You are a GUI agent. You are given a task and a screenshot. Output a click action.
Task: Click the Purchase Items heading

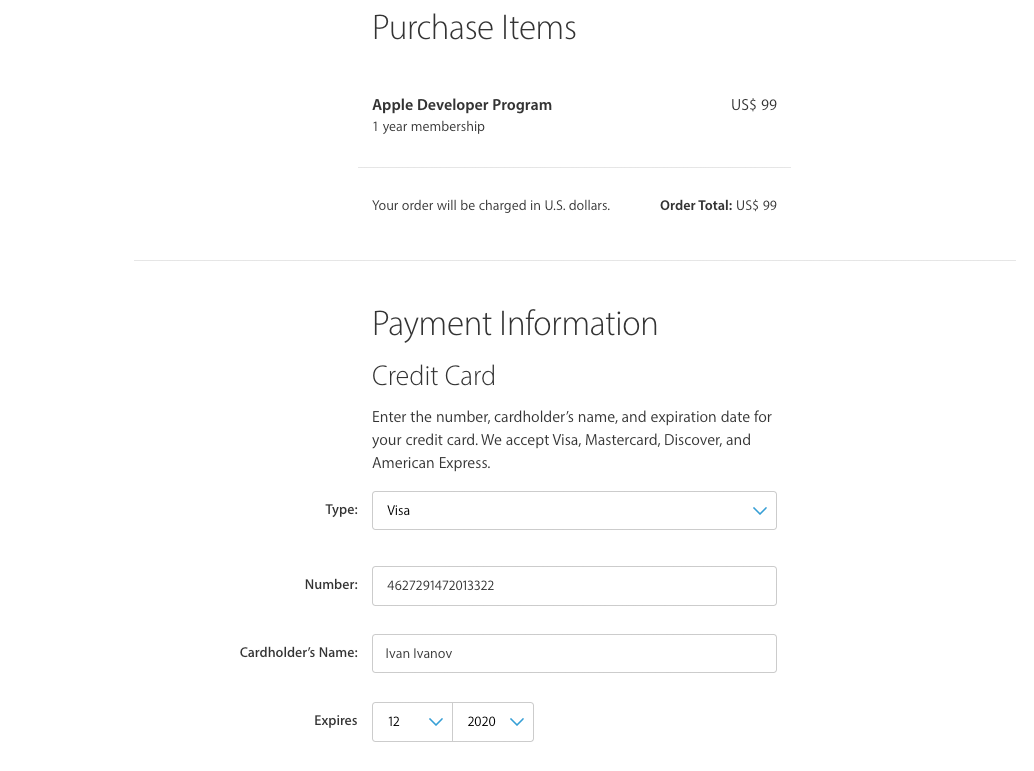474,27
